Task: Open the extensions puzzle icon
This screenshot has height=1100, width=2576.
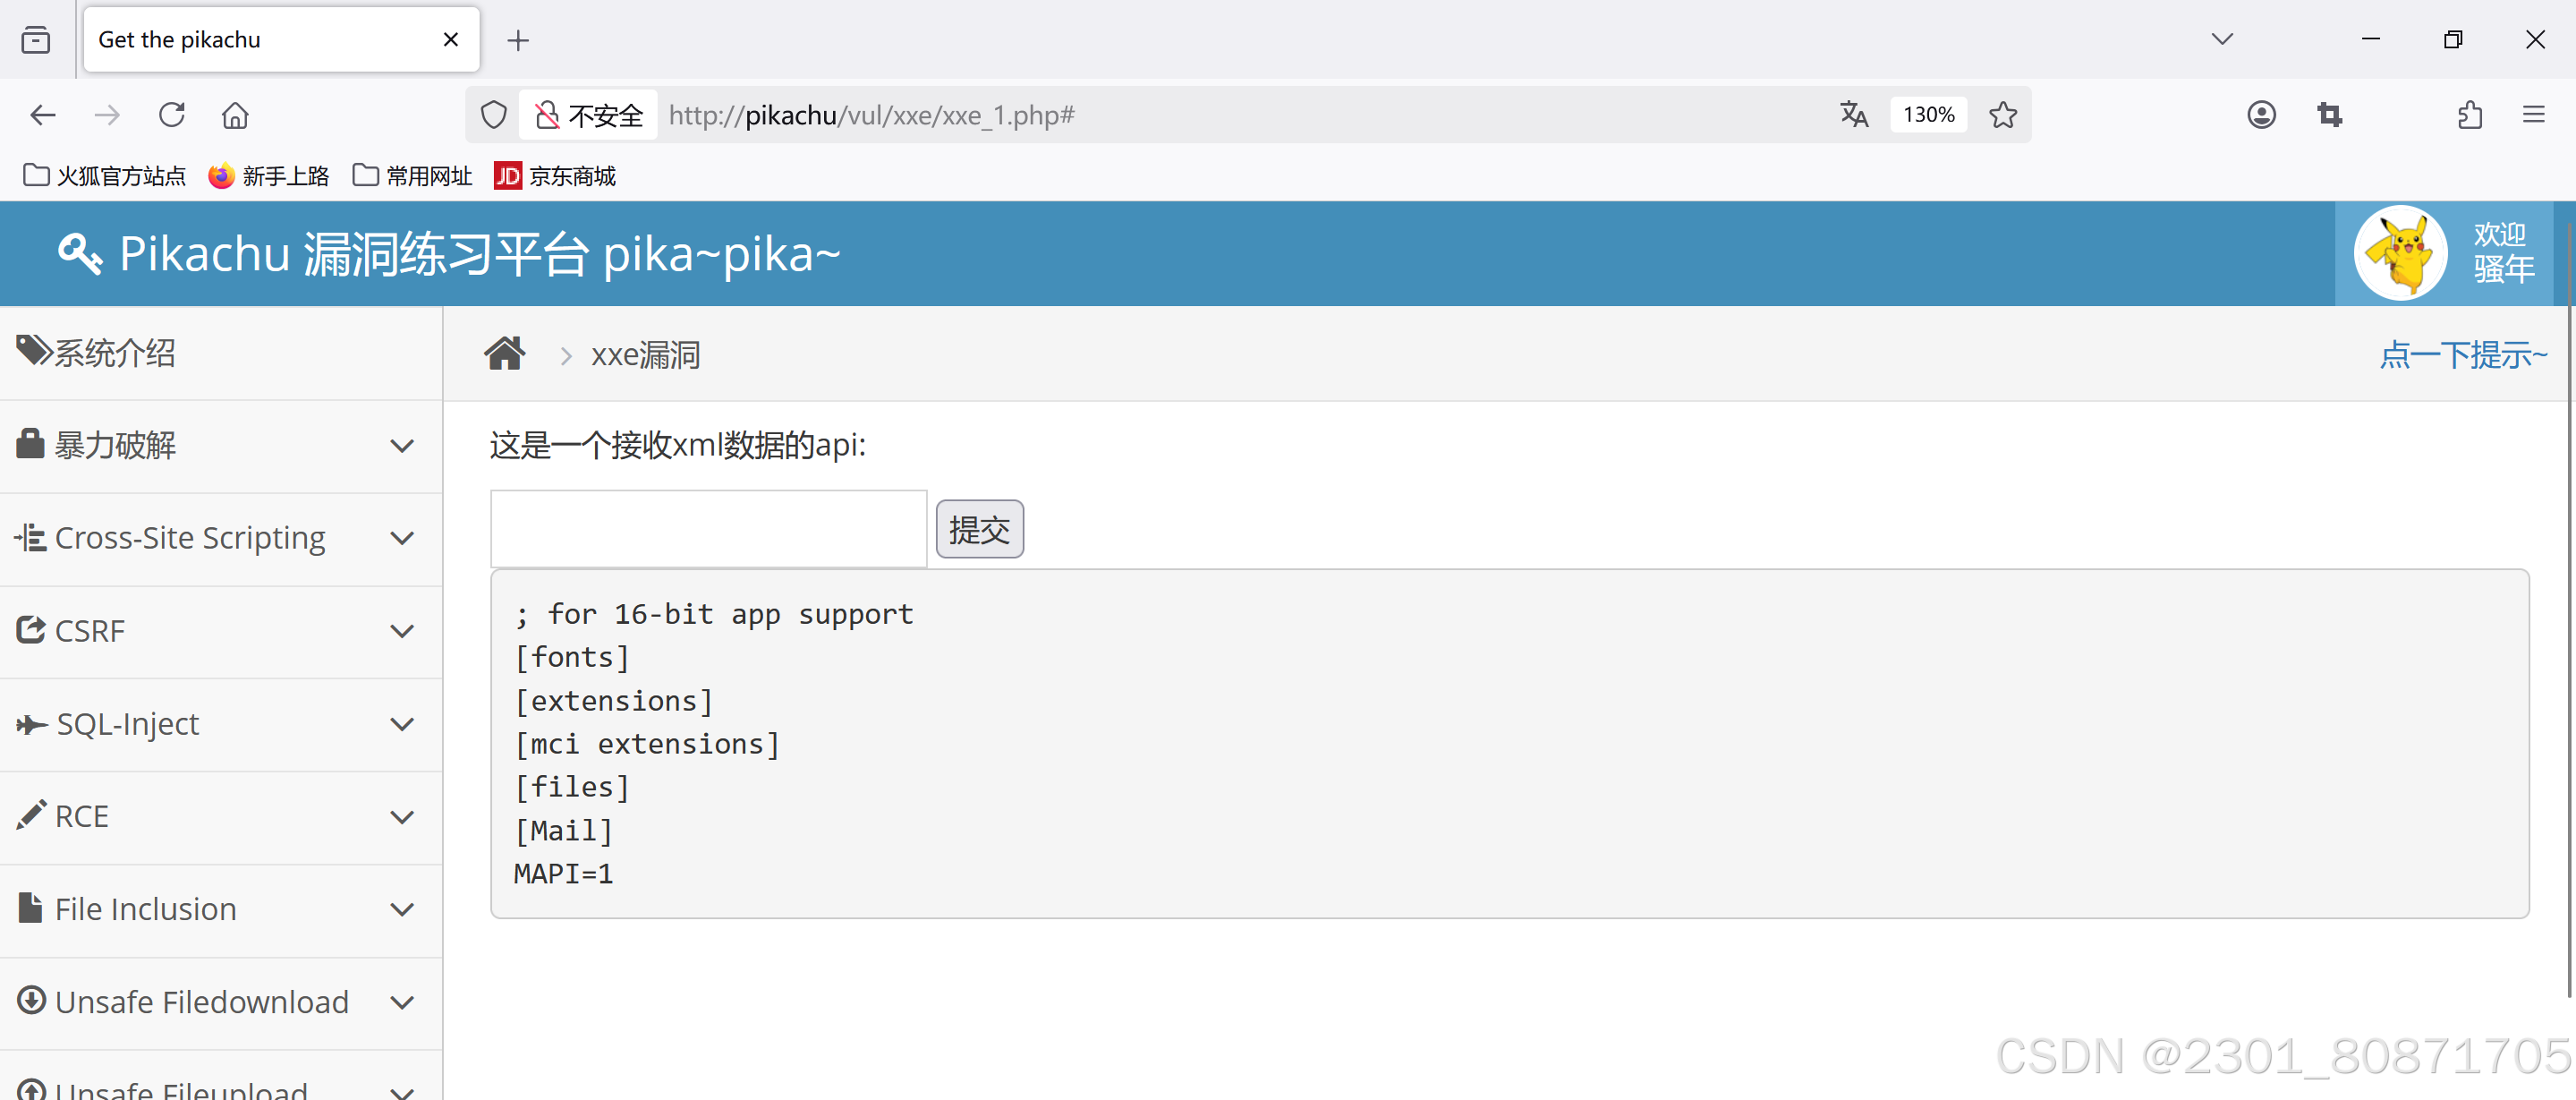Action: tap(2469, 115)
